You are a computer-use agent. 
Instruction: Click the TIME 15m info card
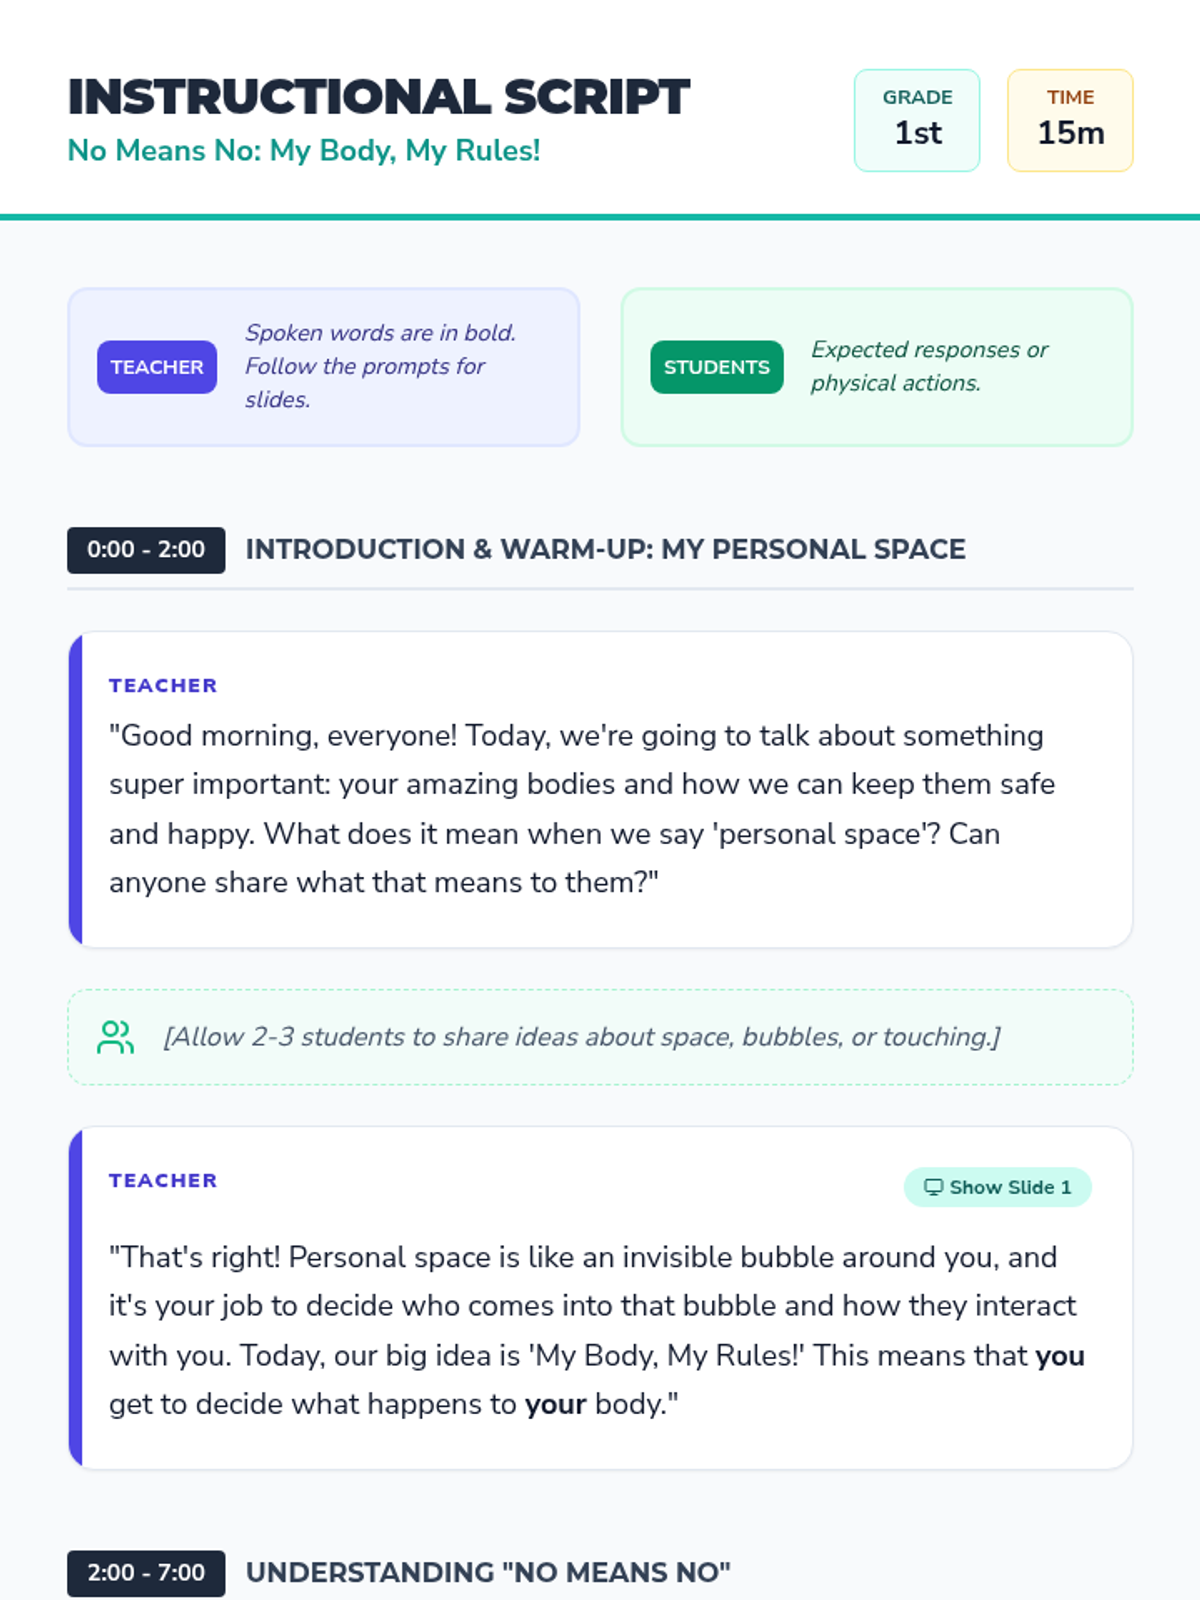1070,120
